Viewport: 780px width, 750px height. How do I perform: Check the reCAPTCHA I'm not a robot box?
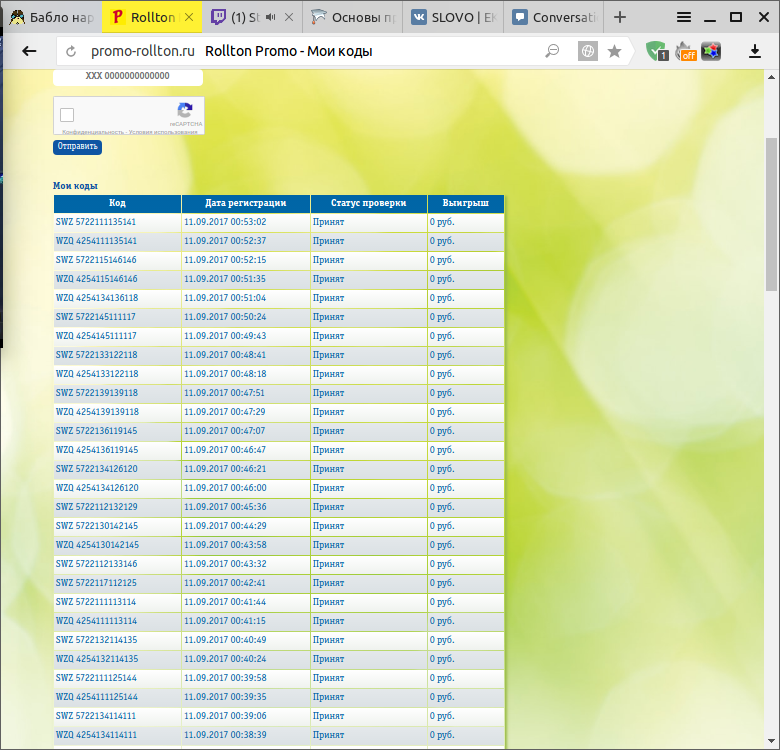click(x=67, y=115)
